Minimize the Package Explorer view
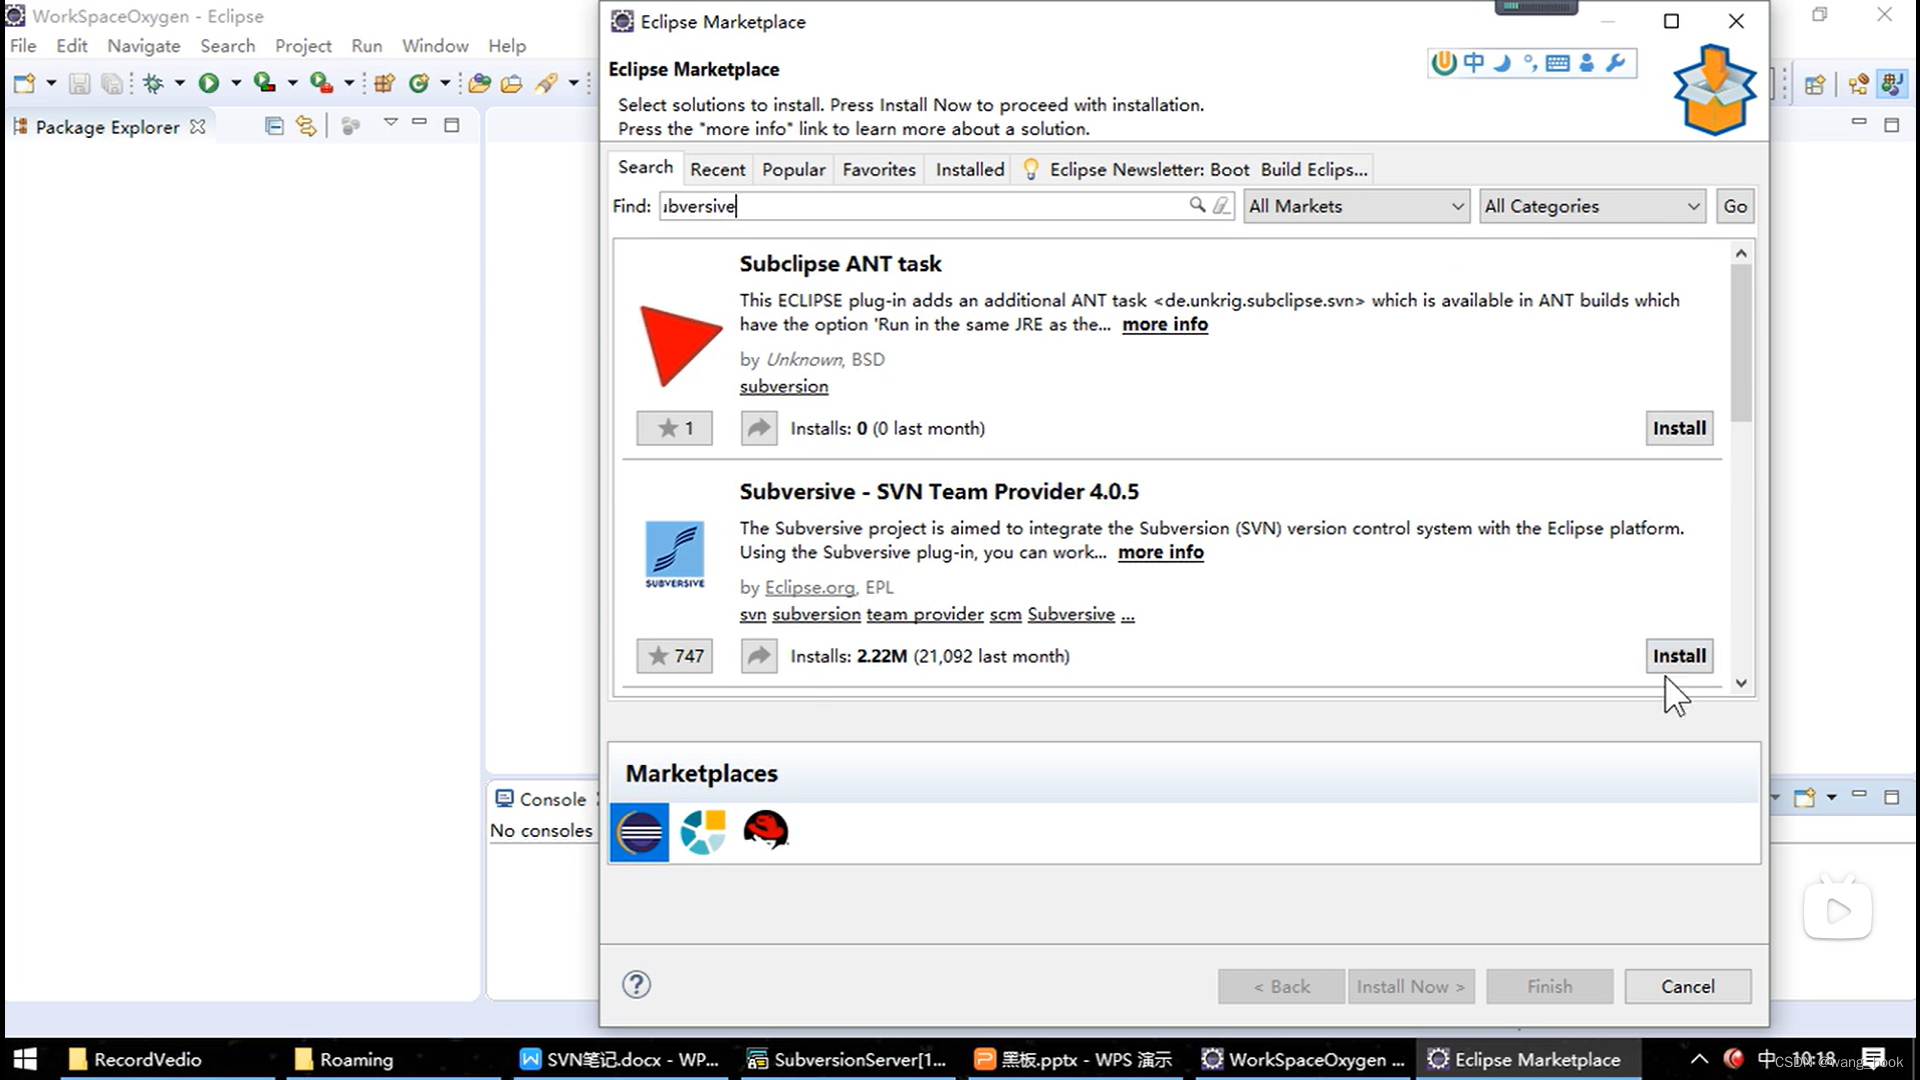Viewport: 1920px width, 1080px height. pos(420,123)
